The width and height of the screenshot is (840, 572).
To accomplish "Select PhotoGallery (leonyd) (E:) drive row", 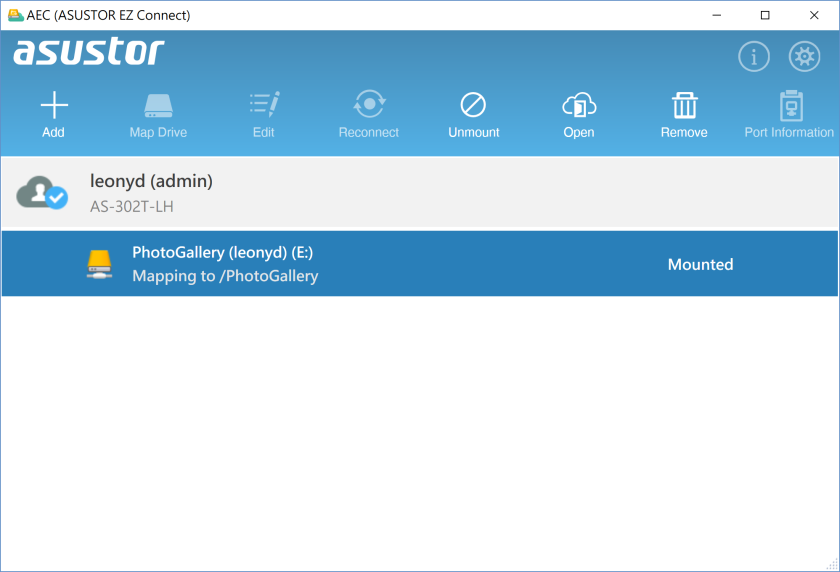I will coord(419,264).
